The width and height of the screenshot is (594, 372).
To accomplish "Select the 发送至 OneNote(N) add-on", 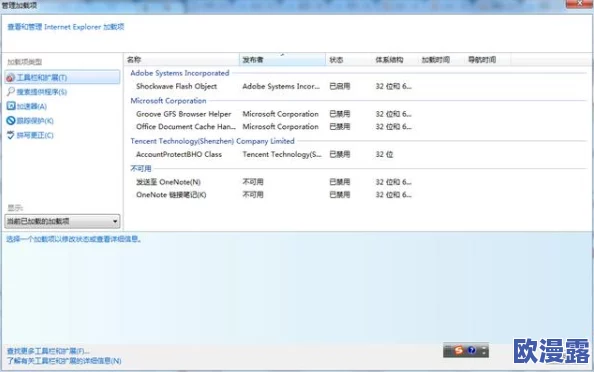I will [168, 182].
